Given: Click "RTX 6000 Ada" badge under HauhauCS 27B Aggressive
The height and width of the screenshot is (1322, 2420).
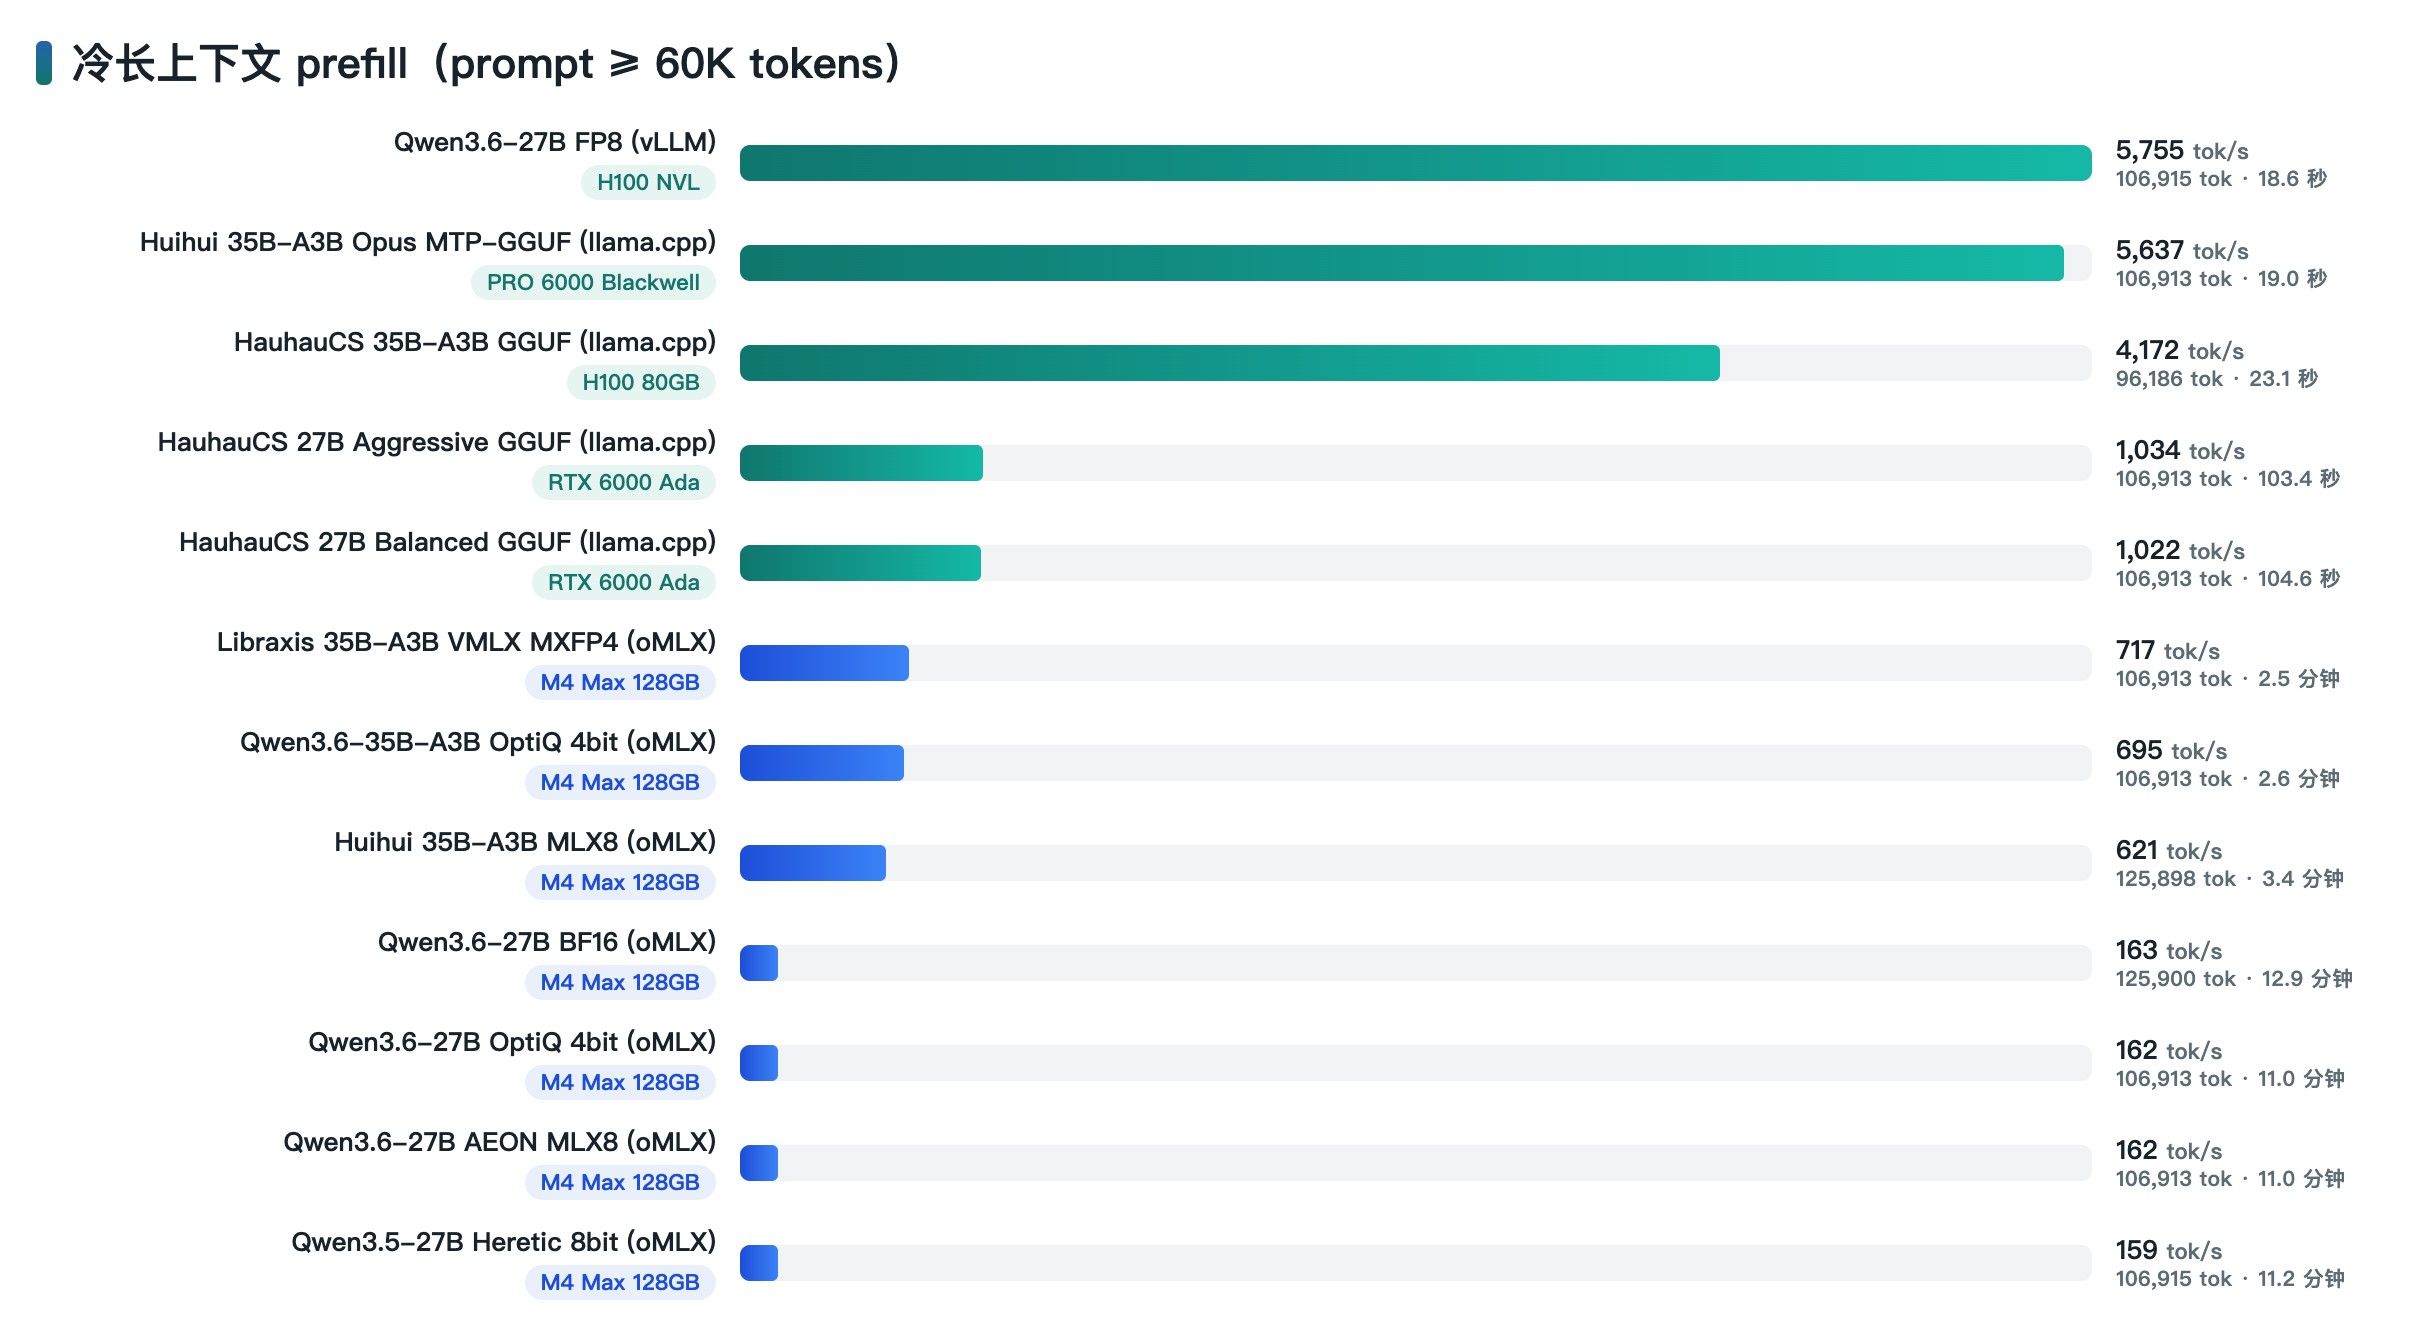Looking at the screenshot, I should 624,482.
